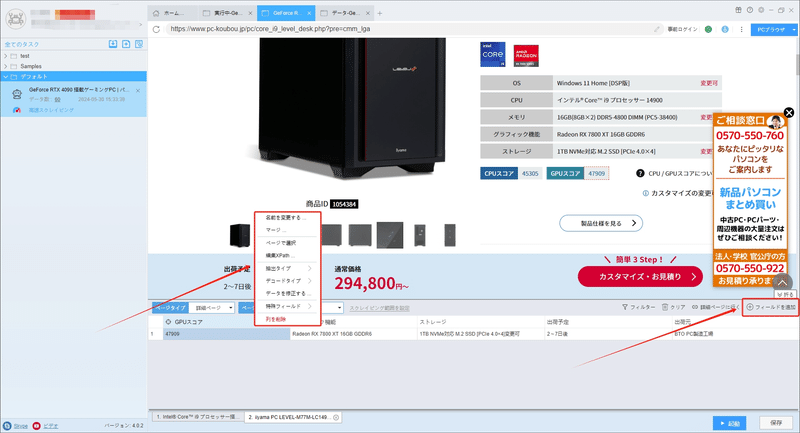Image resolution: width=800 pixels, height=433 pixels.
Task: Click the import task icon beside 全てのタスク
Action: tap(113, 44)
